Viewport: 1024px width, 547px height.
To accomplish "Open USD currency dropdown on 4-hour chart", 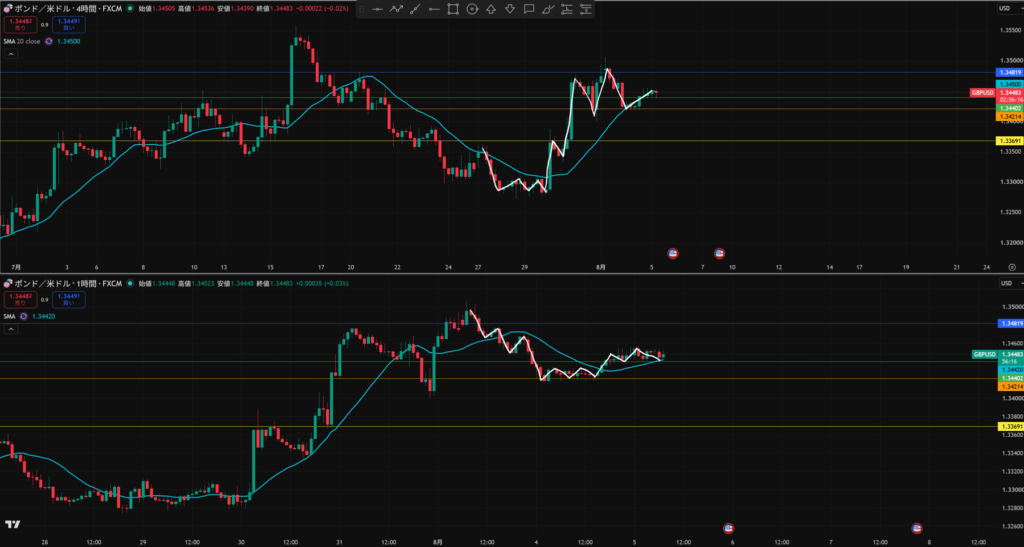I will [1010, 8].
